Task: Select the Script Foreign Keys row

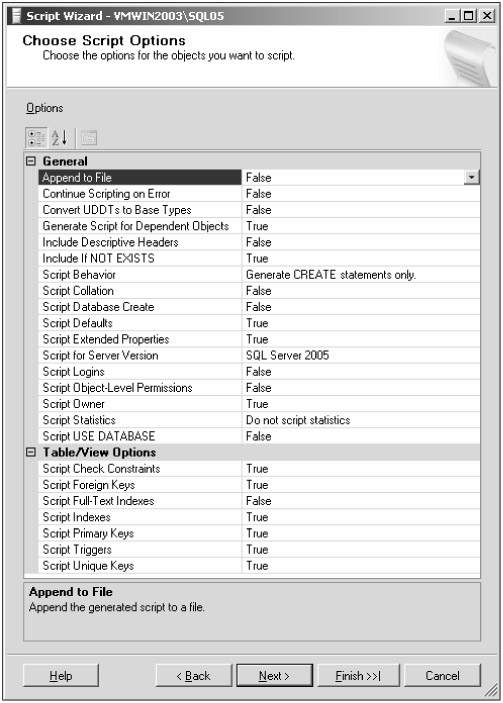Action: point(259,485)
